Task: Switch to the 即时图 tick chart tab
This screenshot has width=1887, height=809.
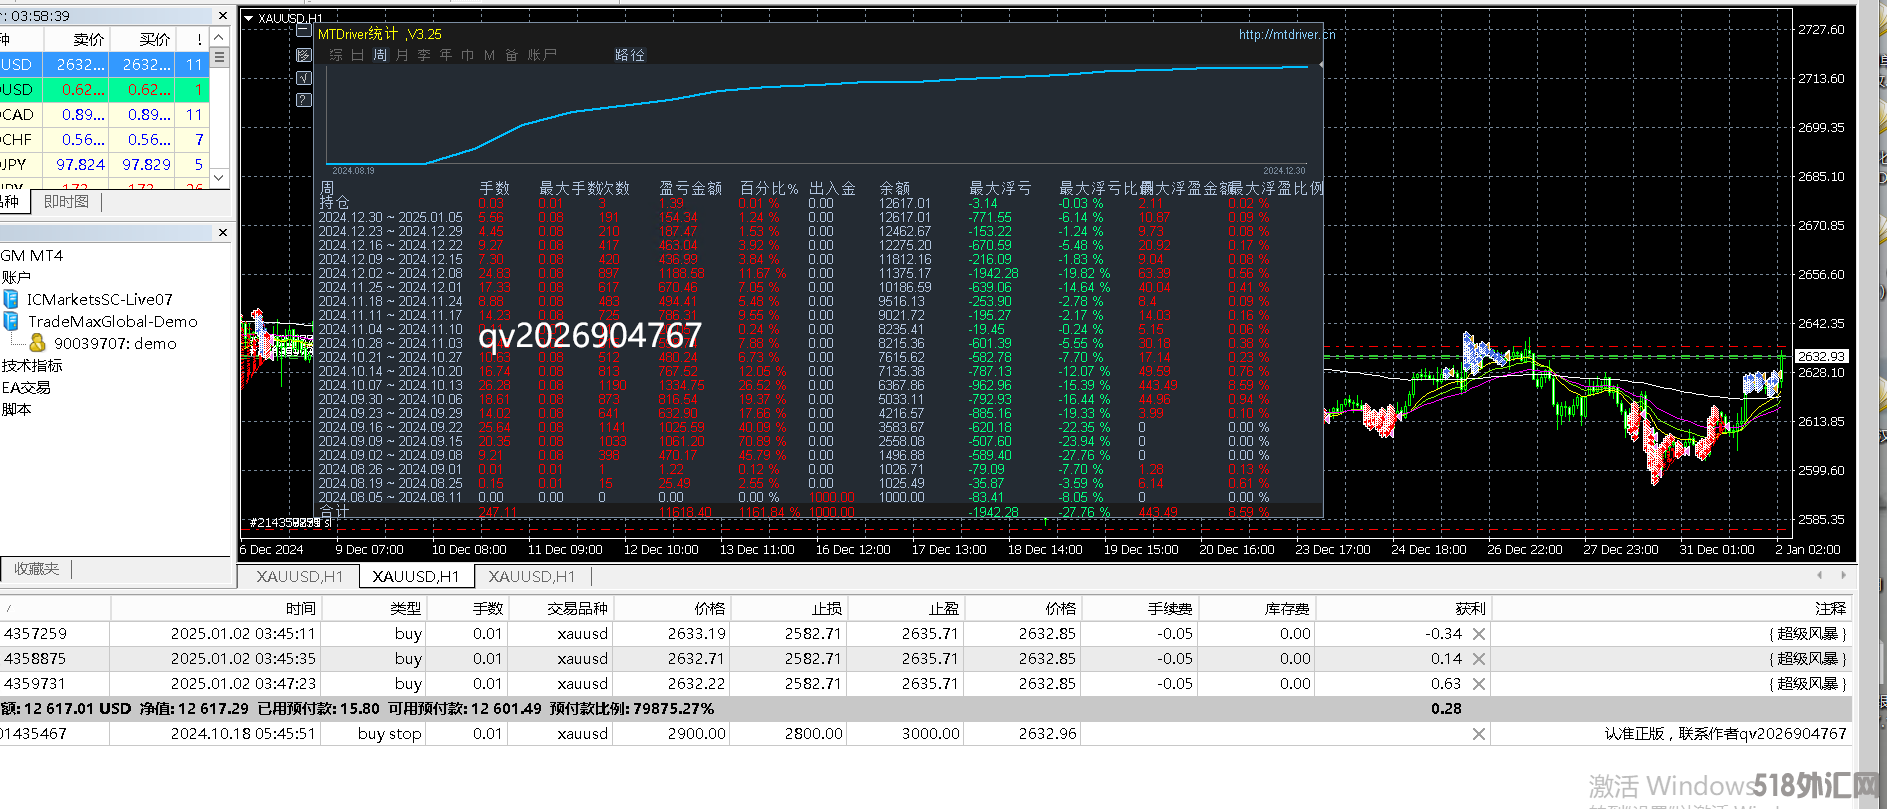Action: click(x=67, y=202)
